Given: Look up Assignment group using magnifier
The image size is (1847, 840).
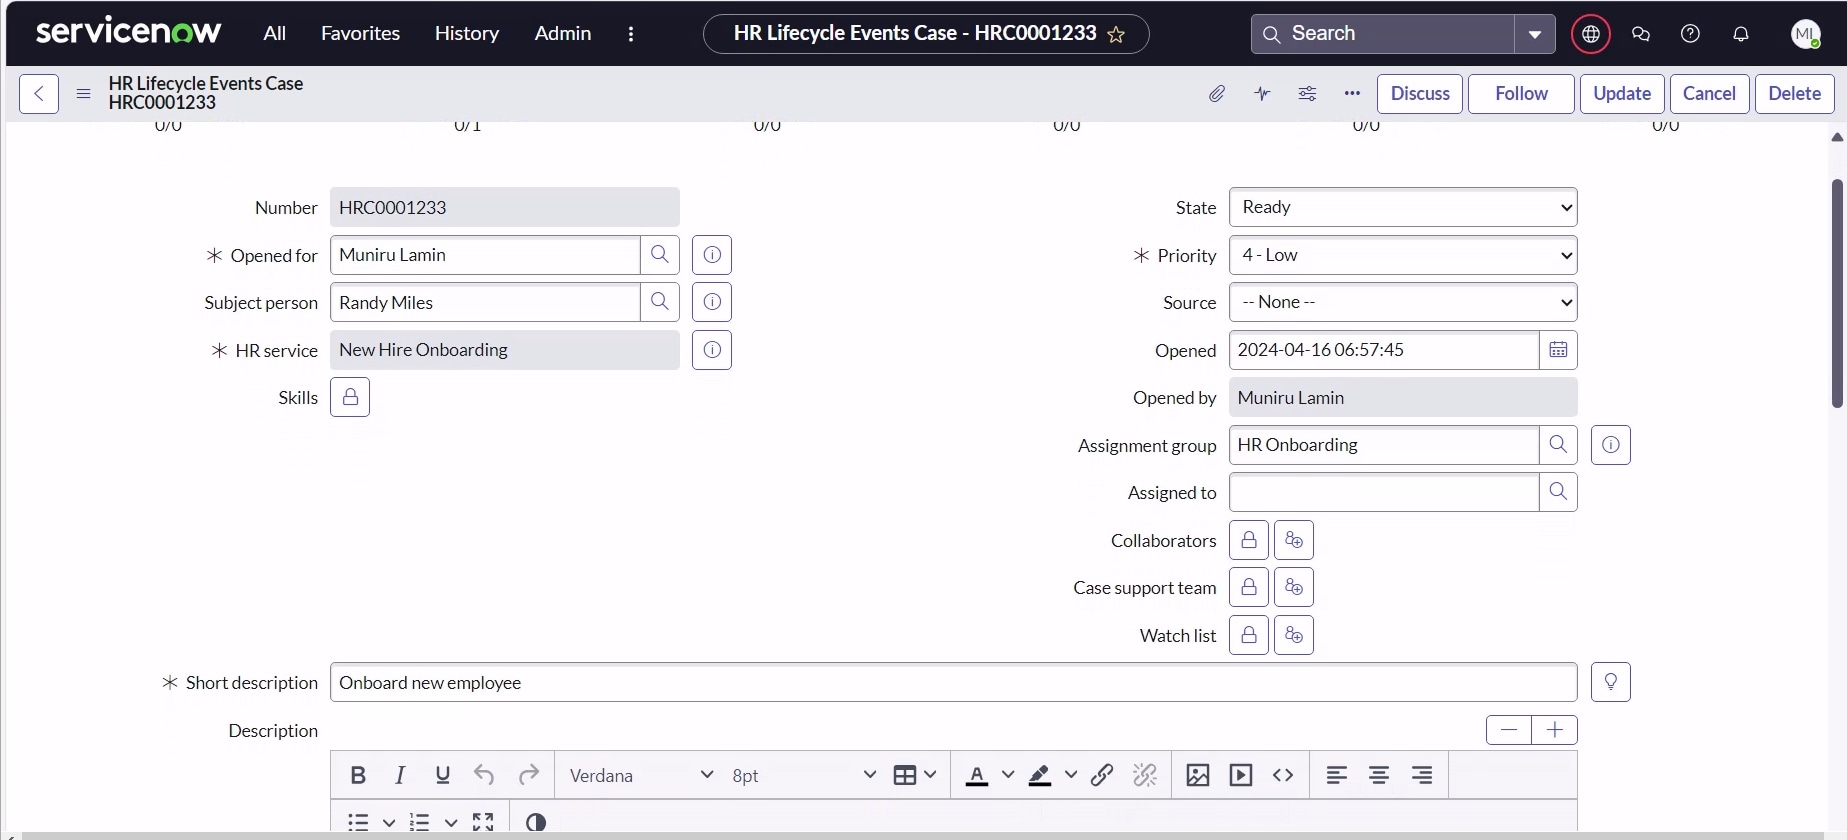Looking at the screenshot, I should (1558, 445).
